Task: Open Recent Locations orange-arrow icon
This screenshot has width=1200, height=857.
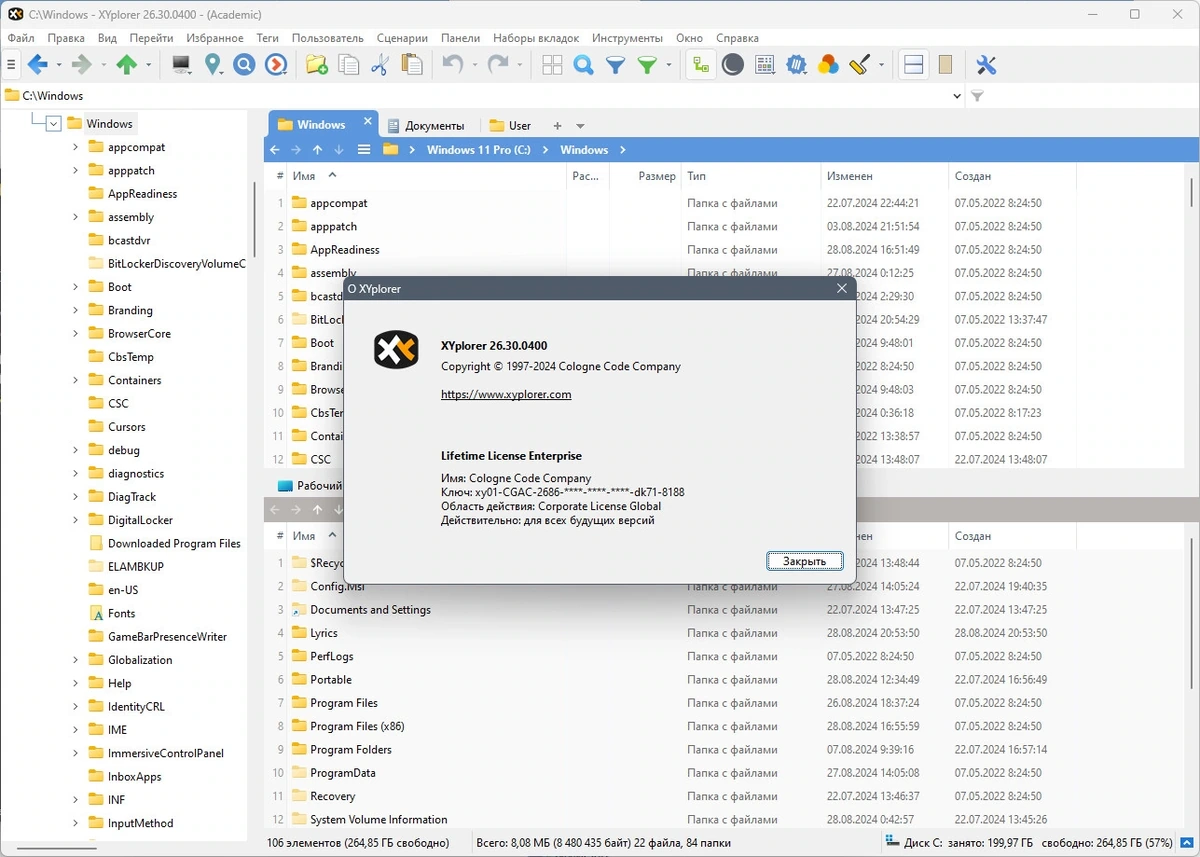Action: pos(276,65)
